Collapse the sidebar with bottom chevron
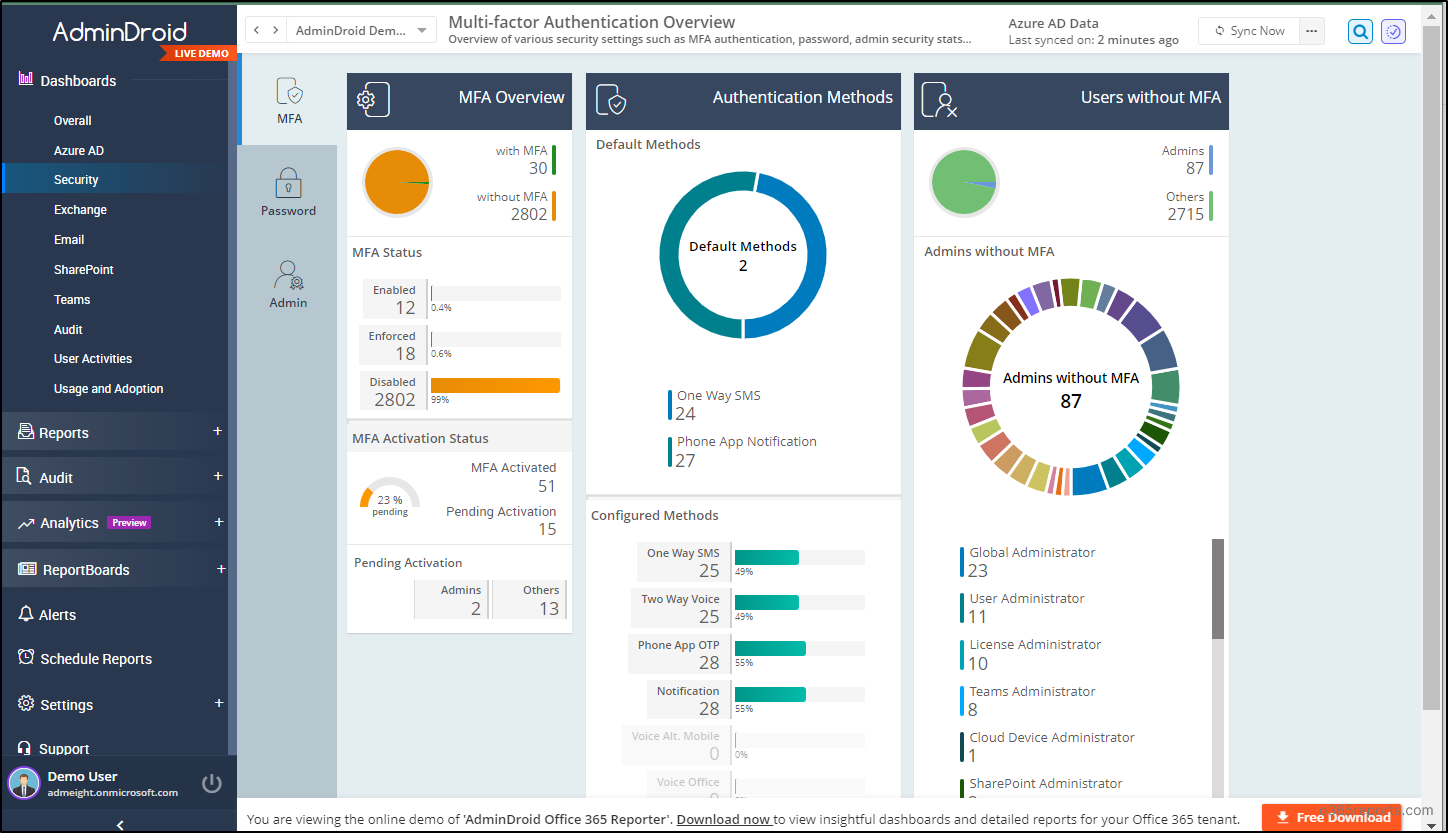The width and height of the screenshot is (1448, 833). pyautogui.click(x=120, y=824)
